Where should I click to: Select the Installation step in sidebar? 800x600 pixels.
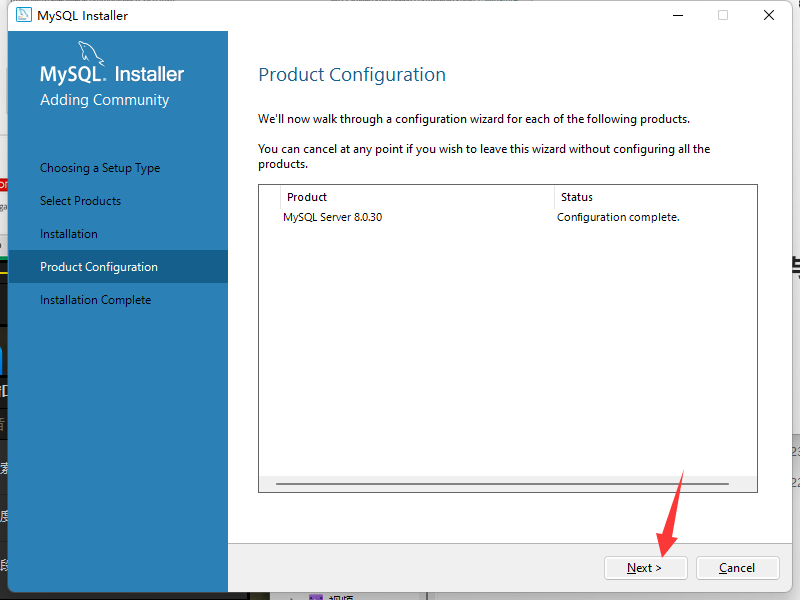(69, 234)
